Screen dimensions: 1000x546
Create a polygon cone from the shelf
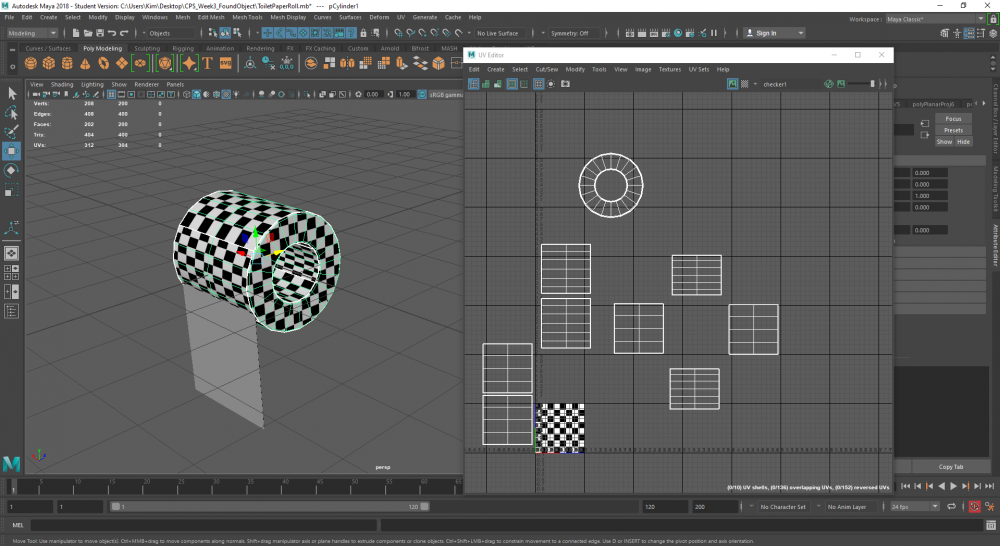85,63
